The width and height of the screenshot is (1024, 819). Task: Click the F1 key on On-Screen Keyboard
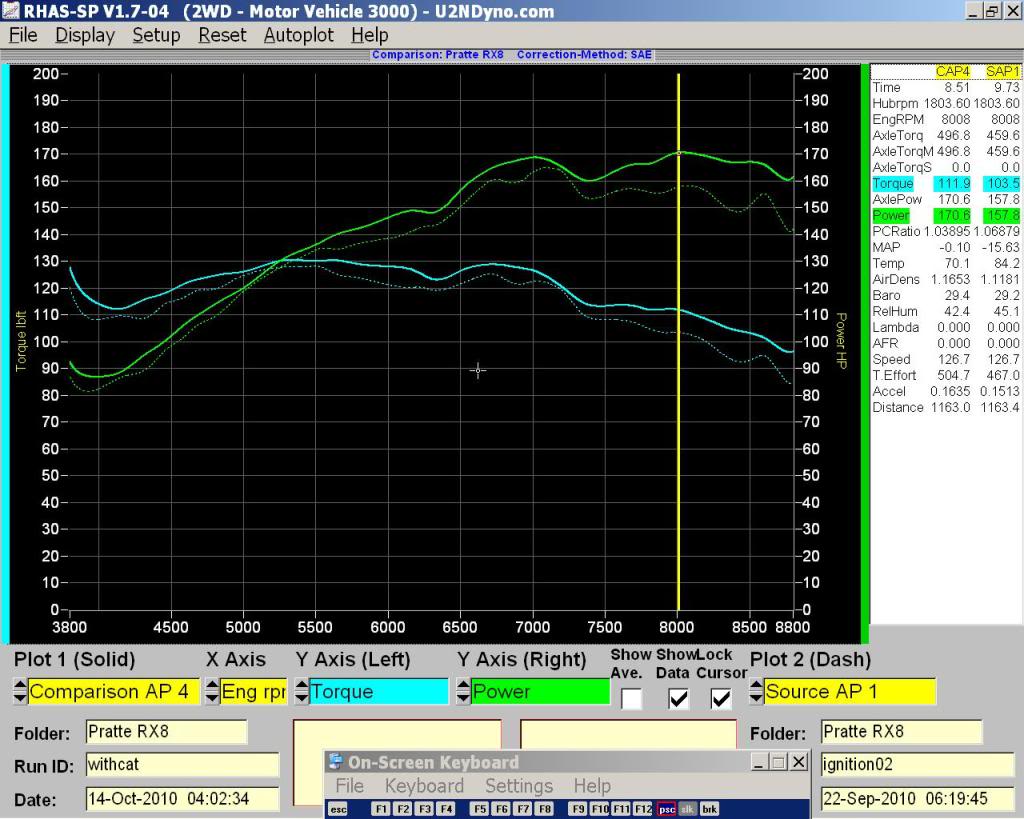click(381, 809)
